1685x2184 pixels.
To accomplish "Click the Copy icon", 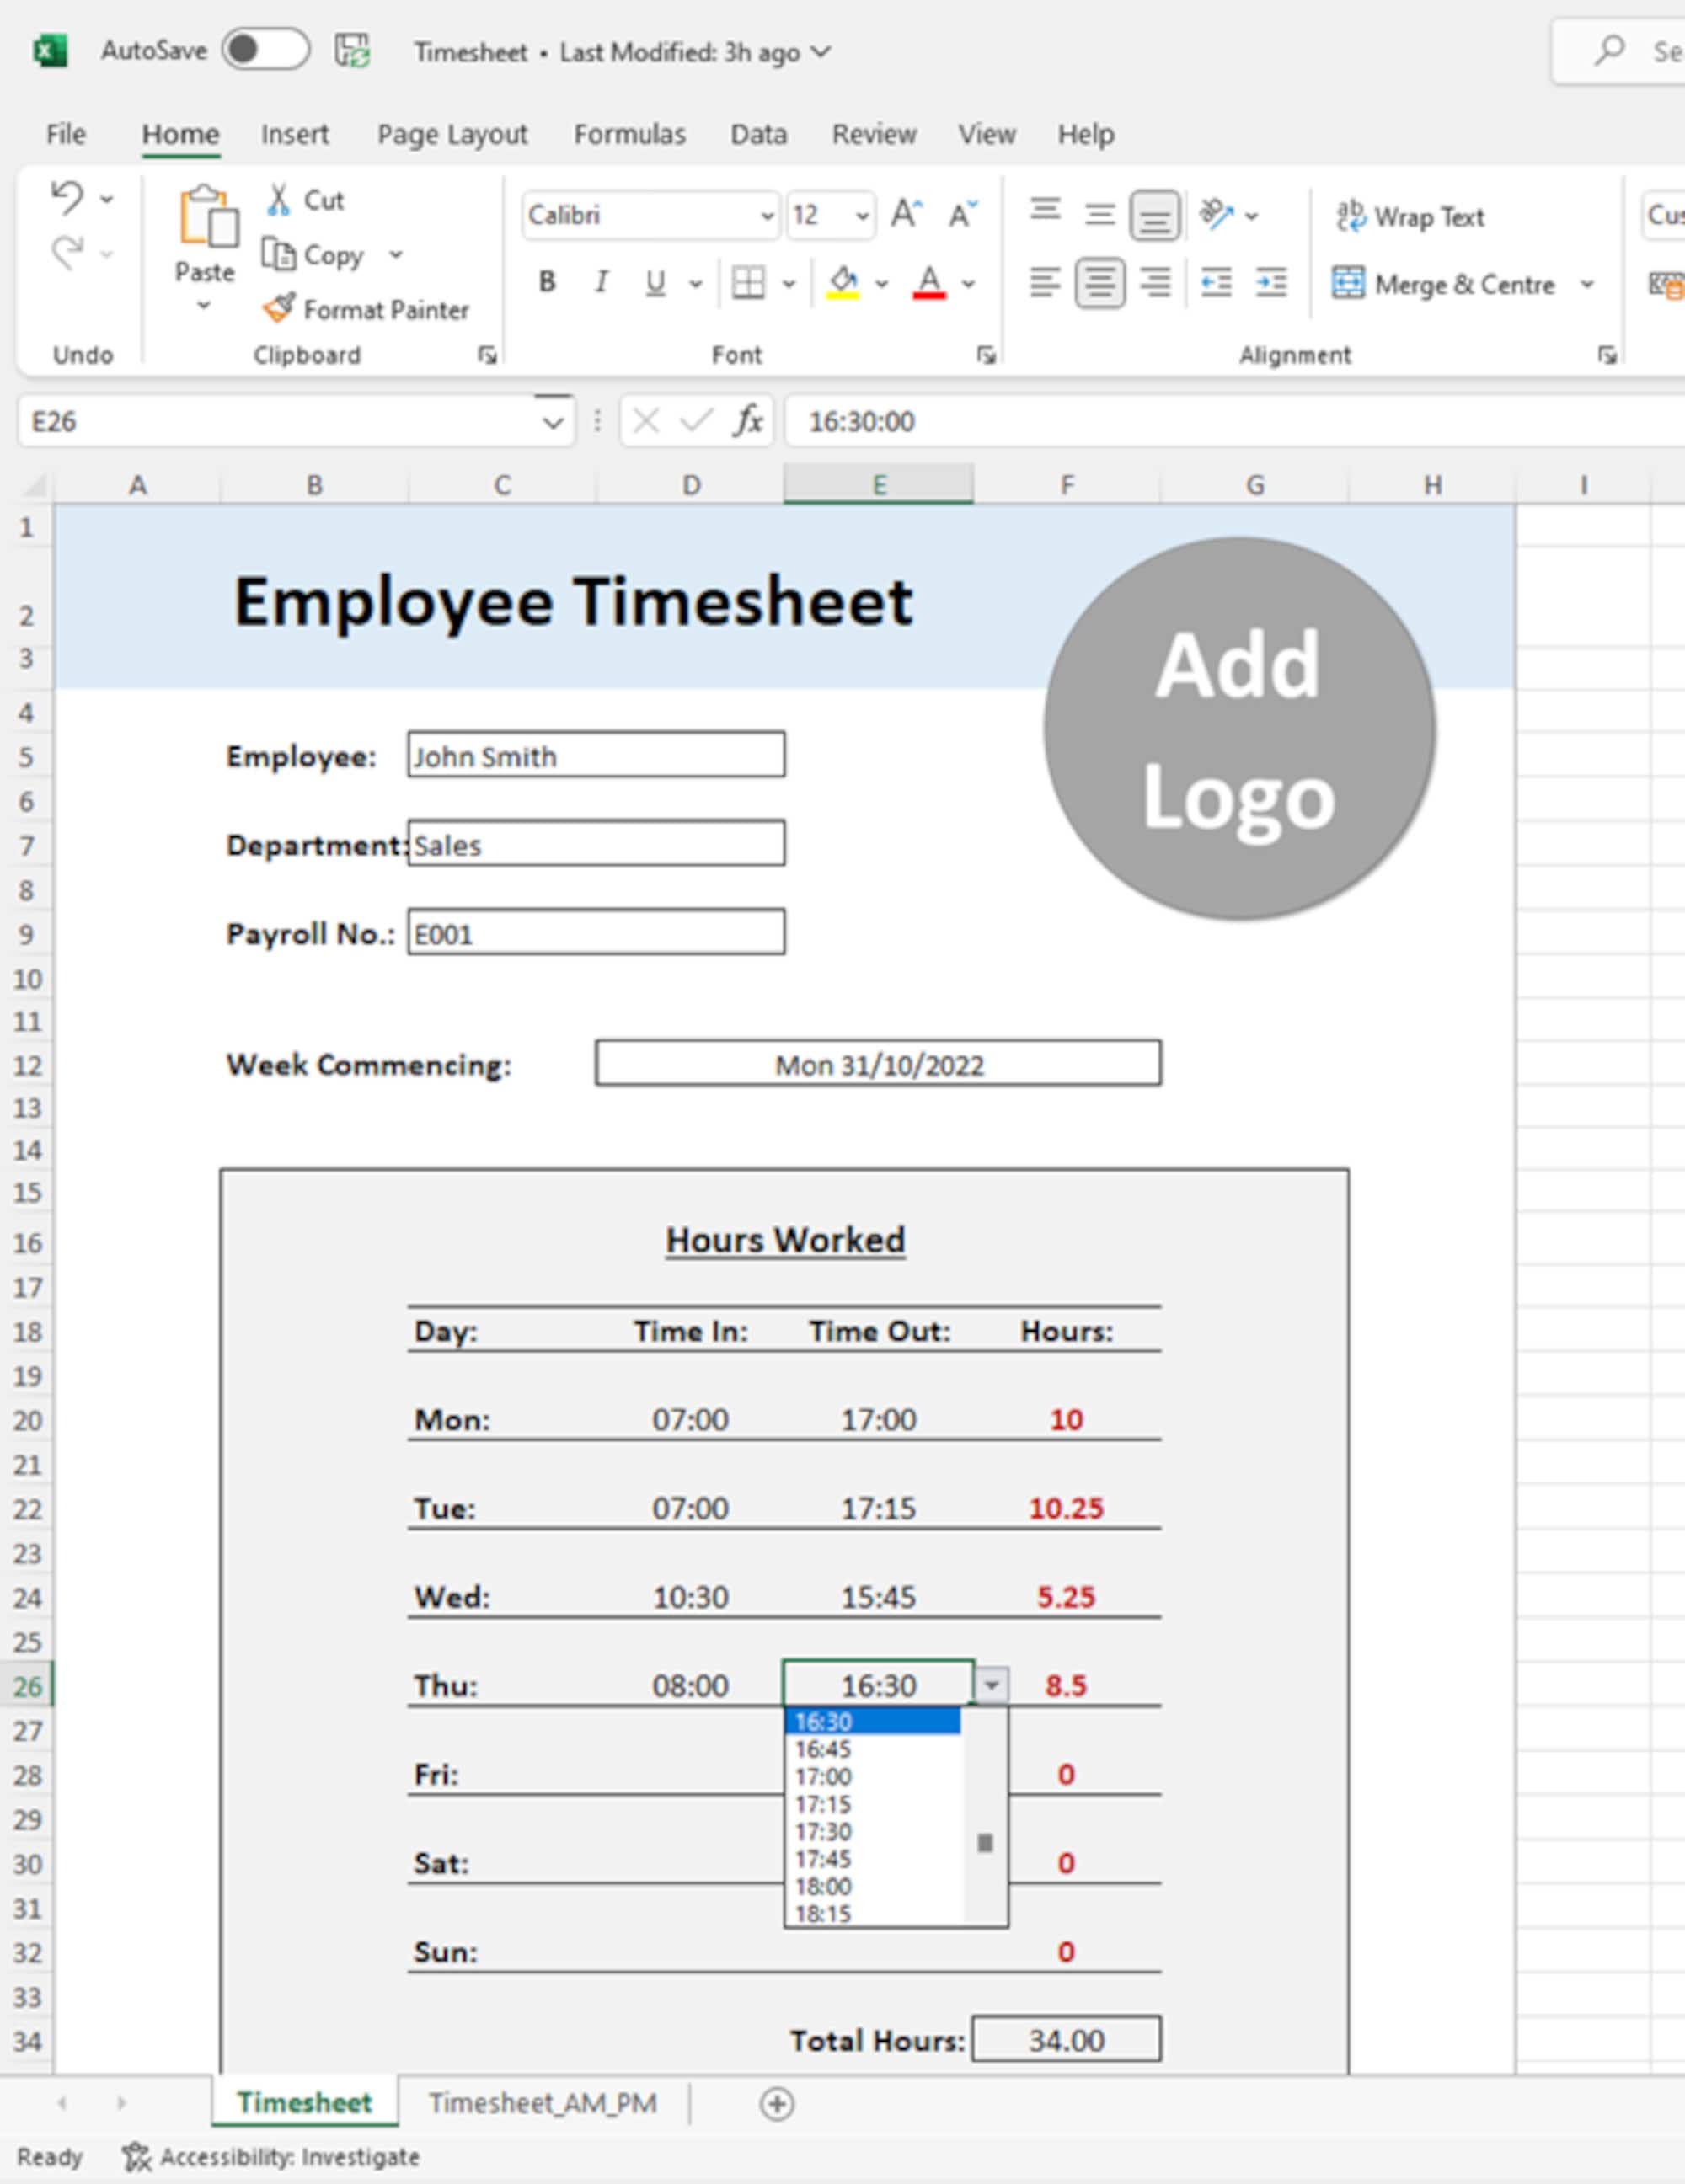I will (320, 255).
